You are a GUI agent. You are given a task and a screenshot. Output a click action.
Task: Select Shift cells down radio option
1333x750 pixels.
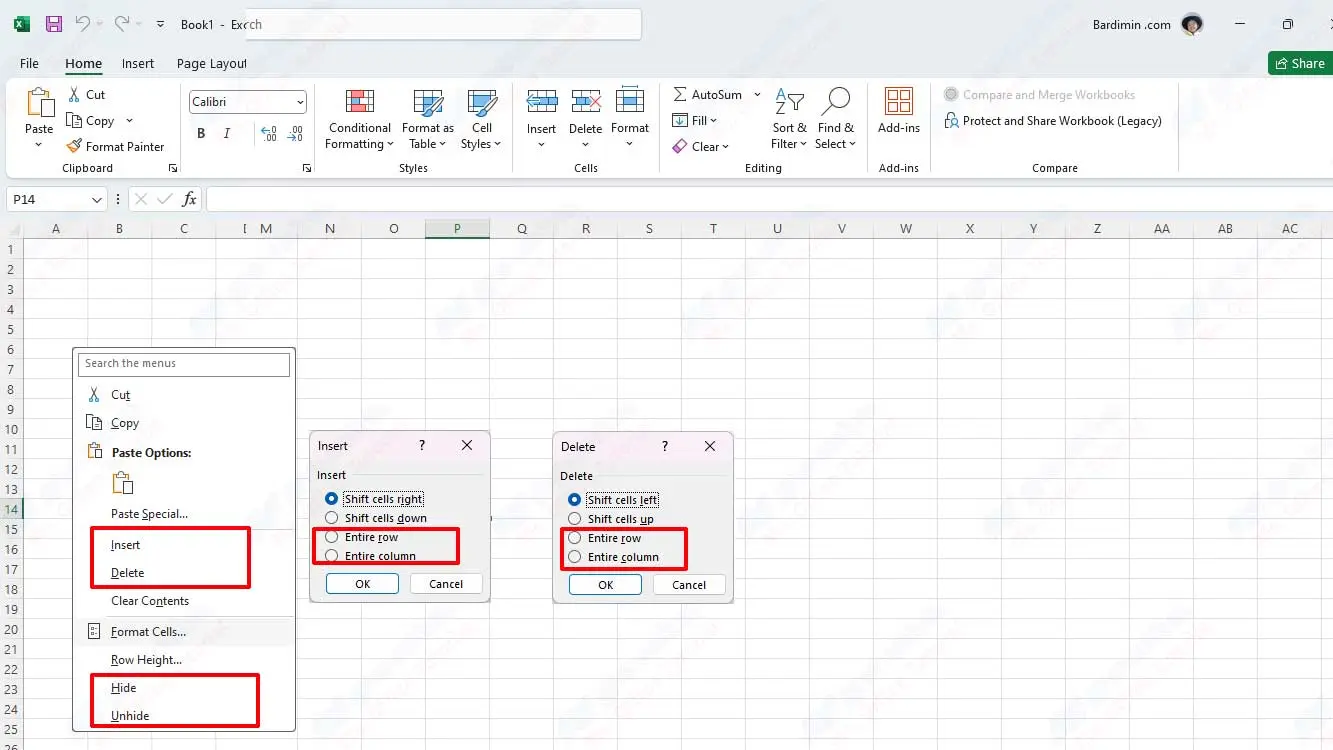[332, 518]
